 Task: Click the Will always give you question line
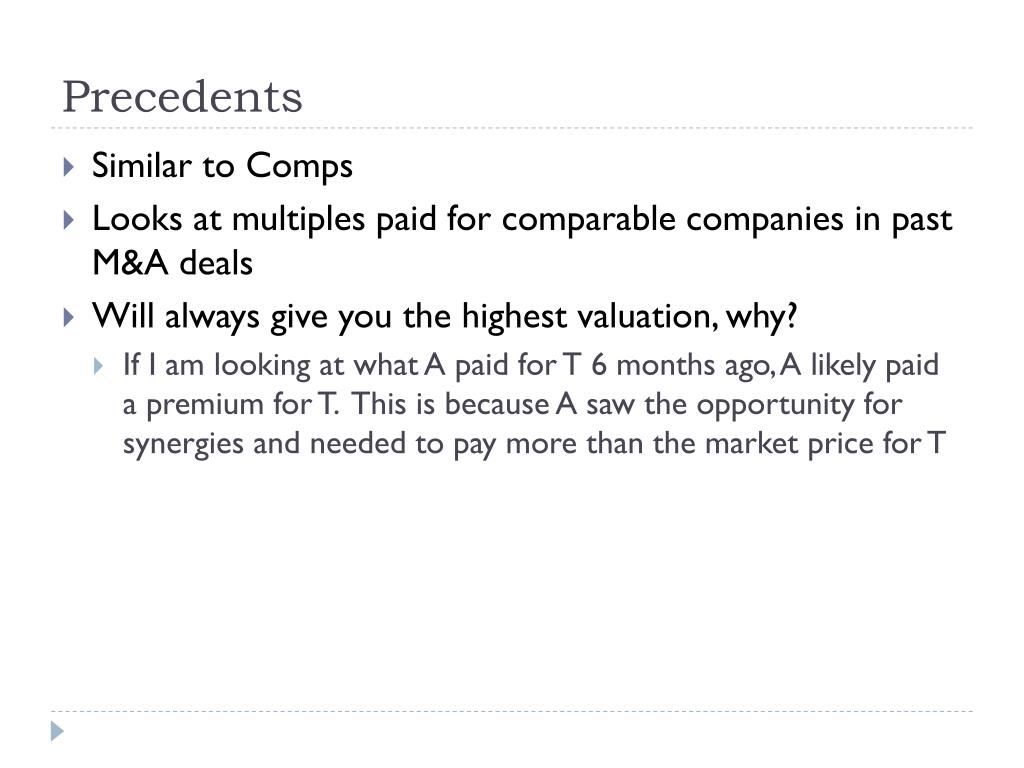(445, 318)
